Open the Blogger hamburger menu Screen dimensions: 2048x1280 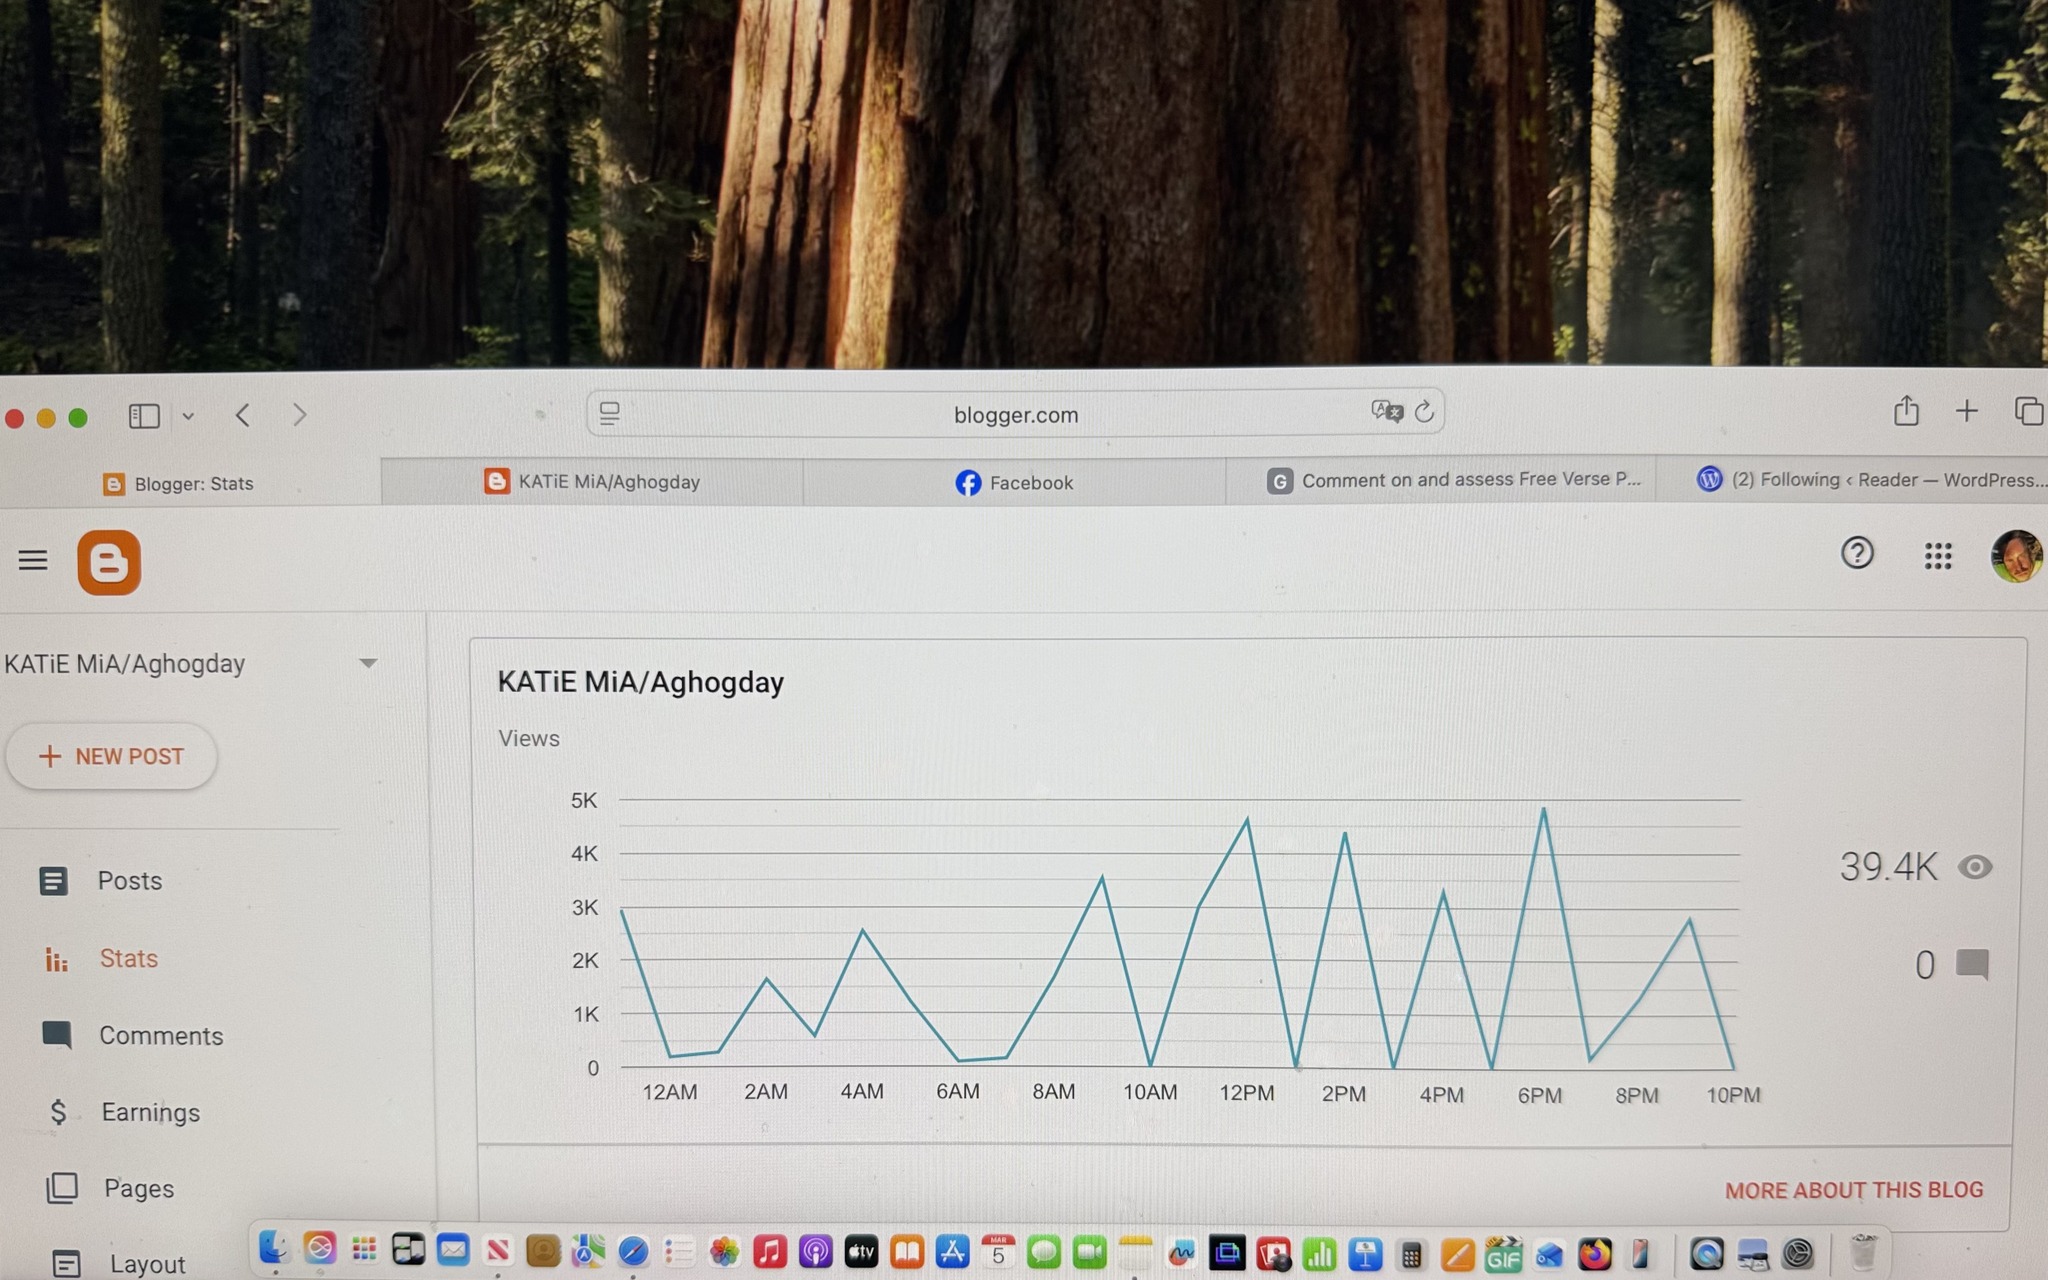(x=33, y=560)
